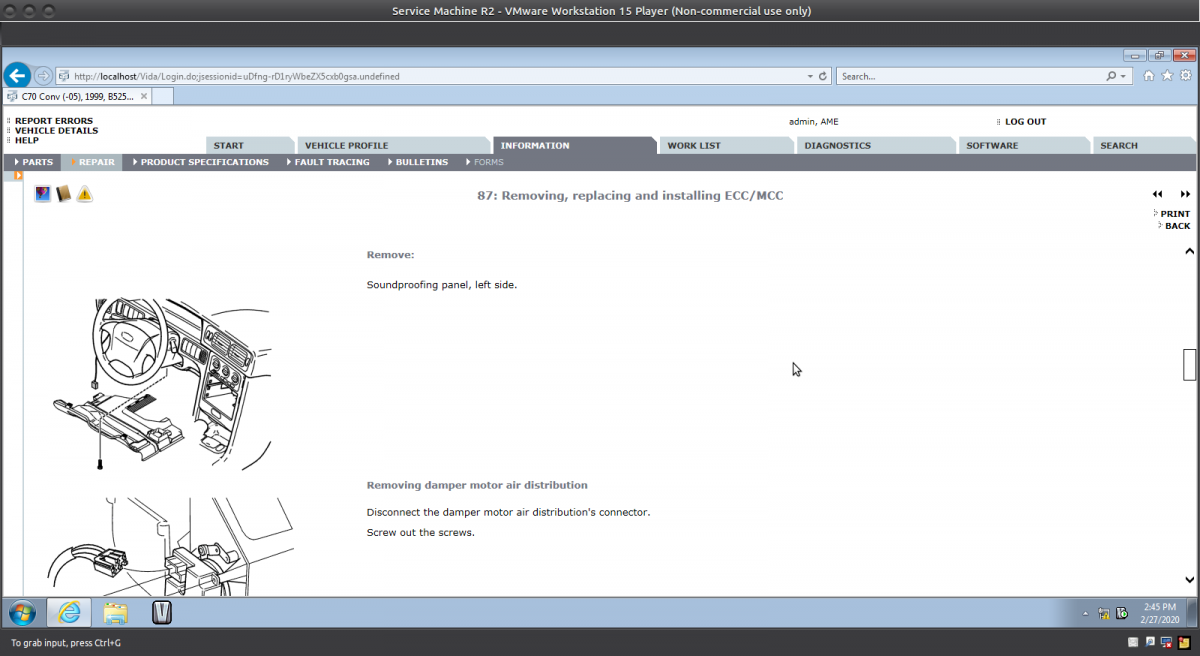Go to next document with double-right arrows
This screenshot has width=1200, height=656.
tap(1185, 194)
